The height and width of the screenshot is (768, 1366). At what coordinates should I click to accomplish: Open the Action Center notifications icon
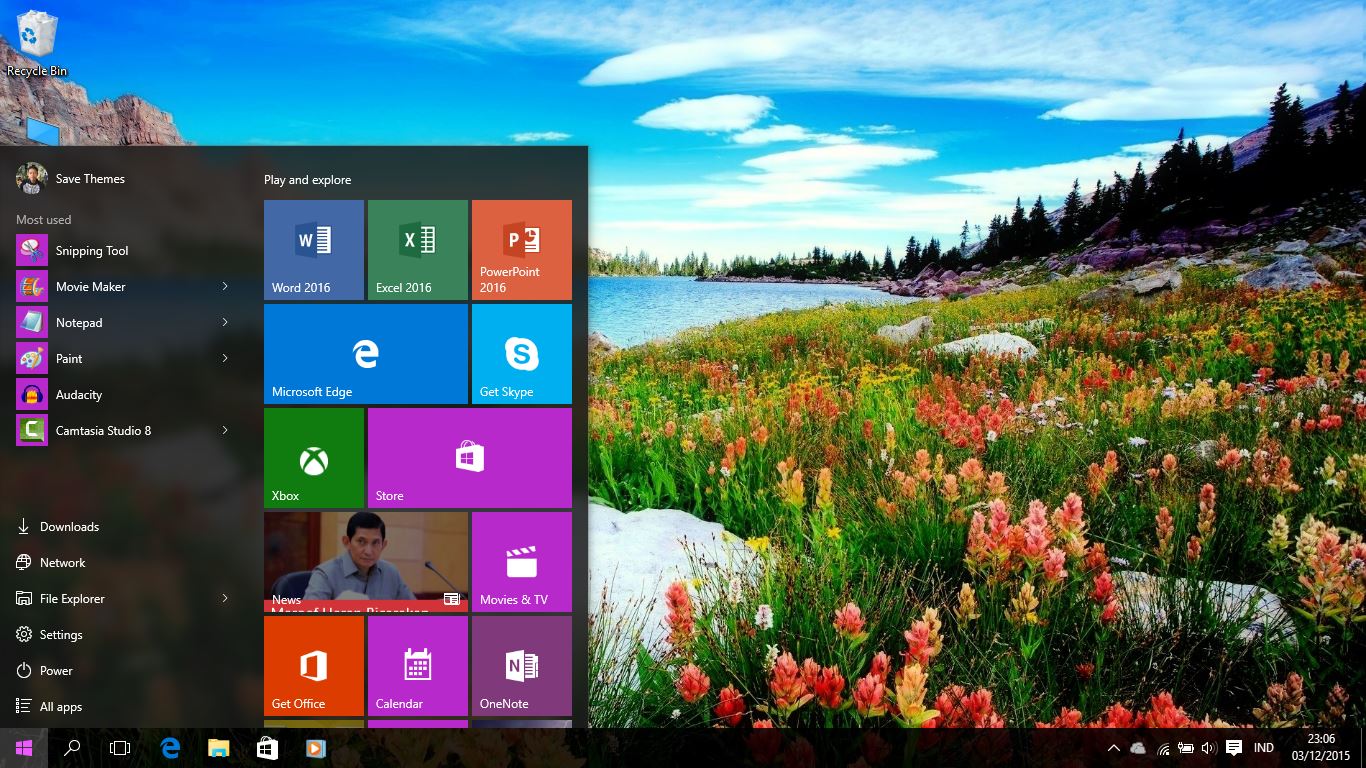coord(1234,748)
